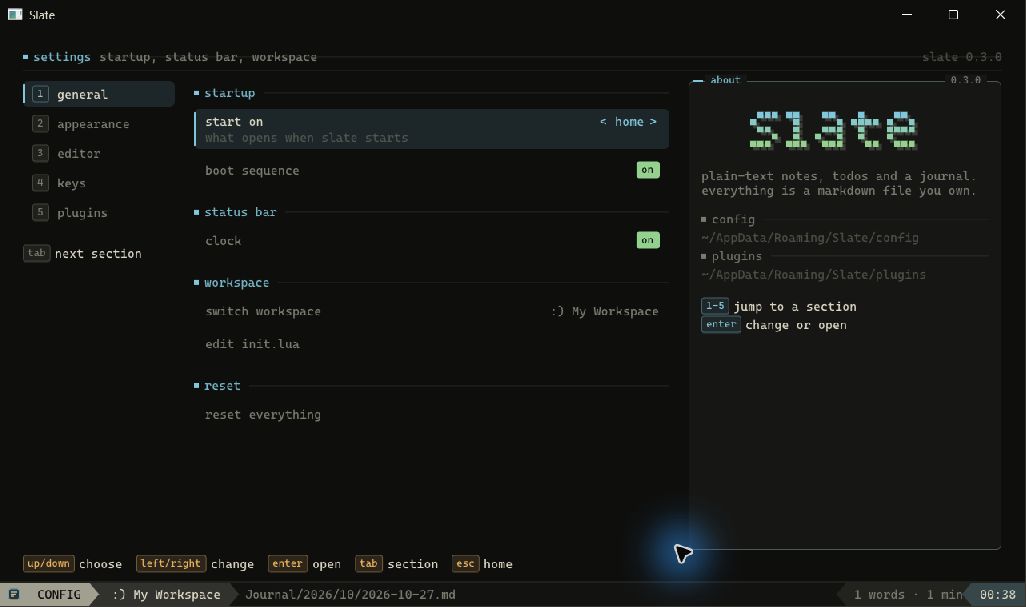Image resolution: width=1026 pixels, height=607 pixels.
Task: Click the left arrow of start on selector
Action: [x=603, y=122]
